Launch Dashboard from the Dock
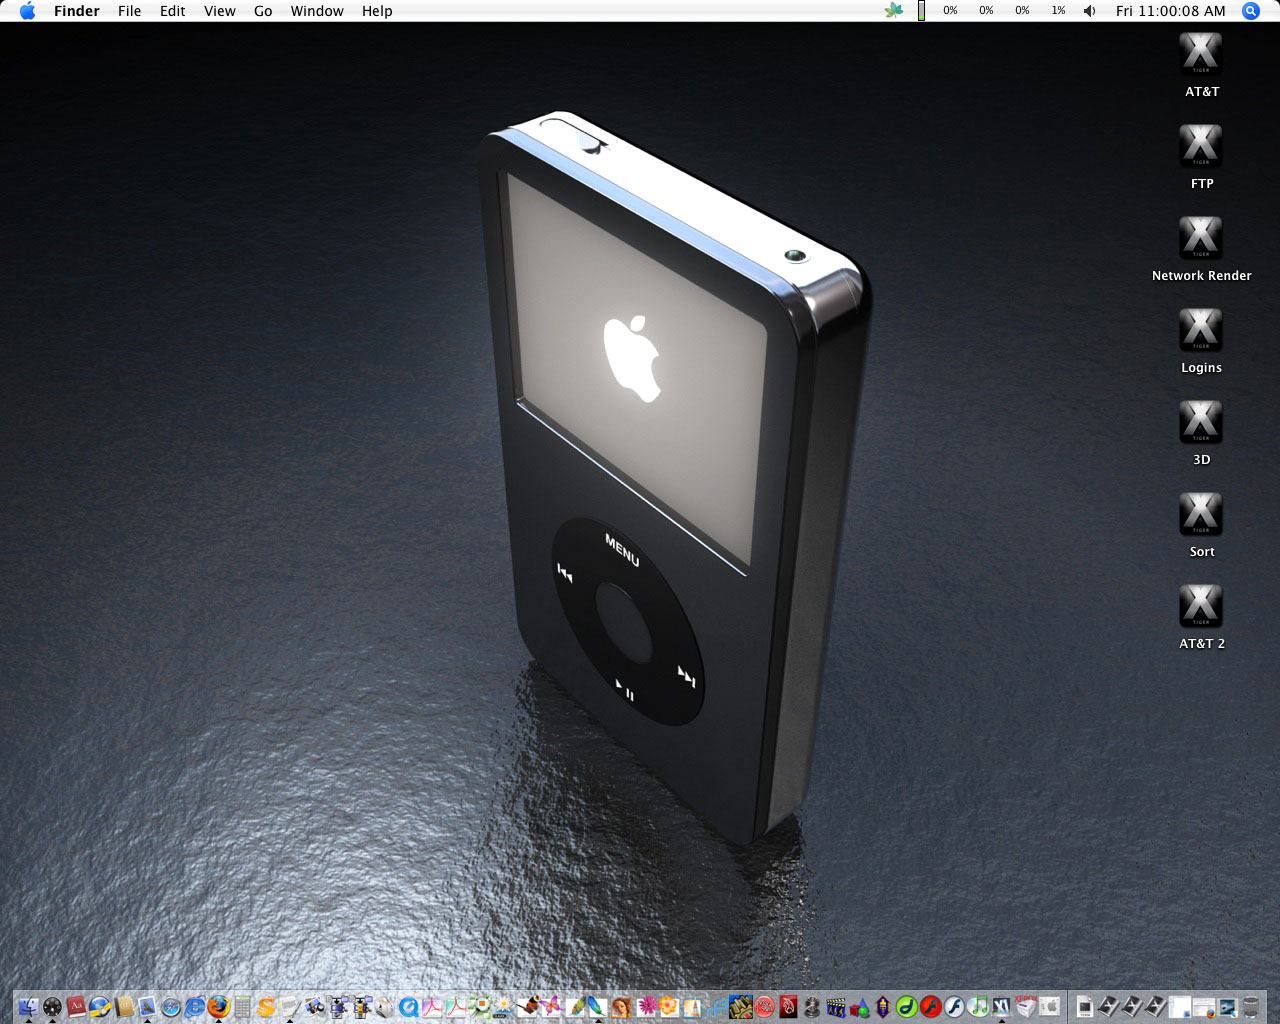The height and width of the screenshot is (1024, 1280). pyautogui.click(x=52, y=1006)
